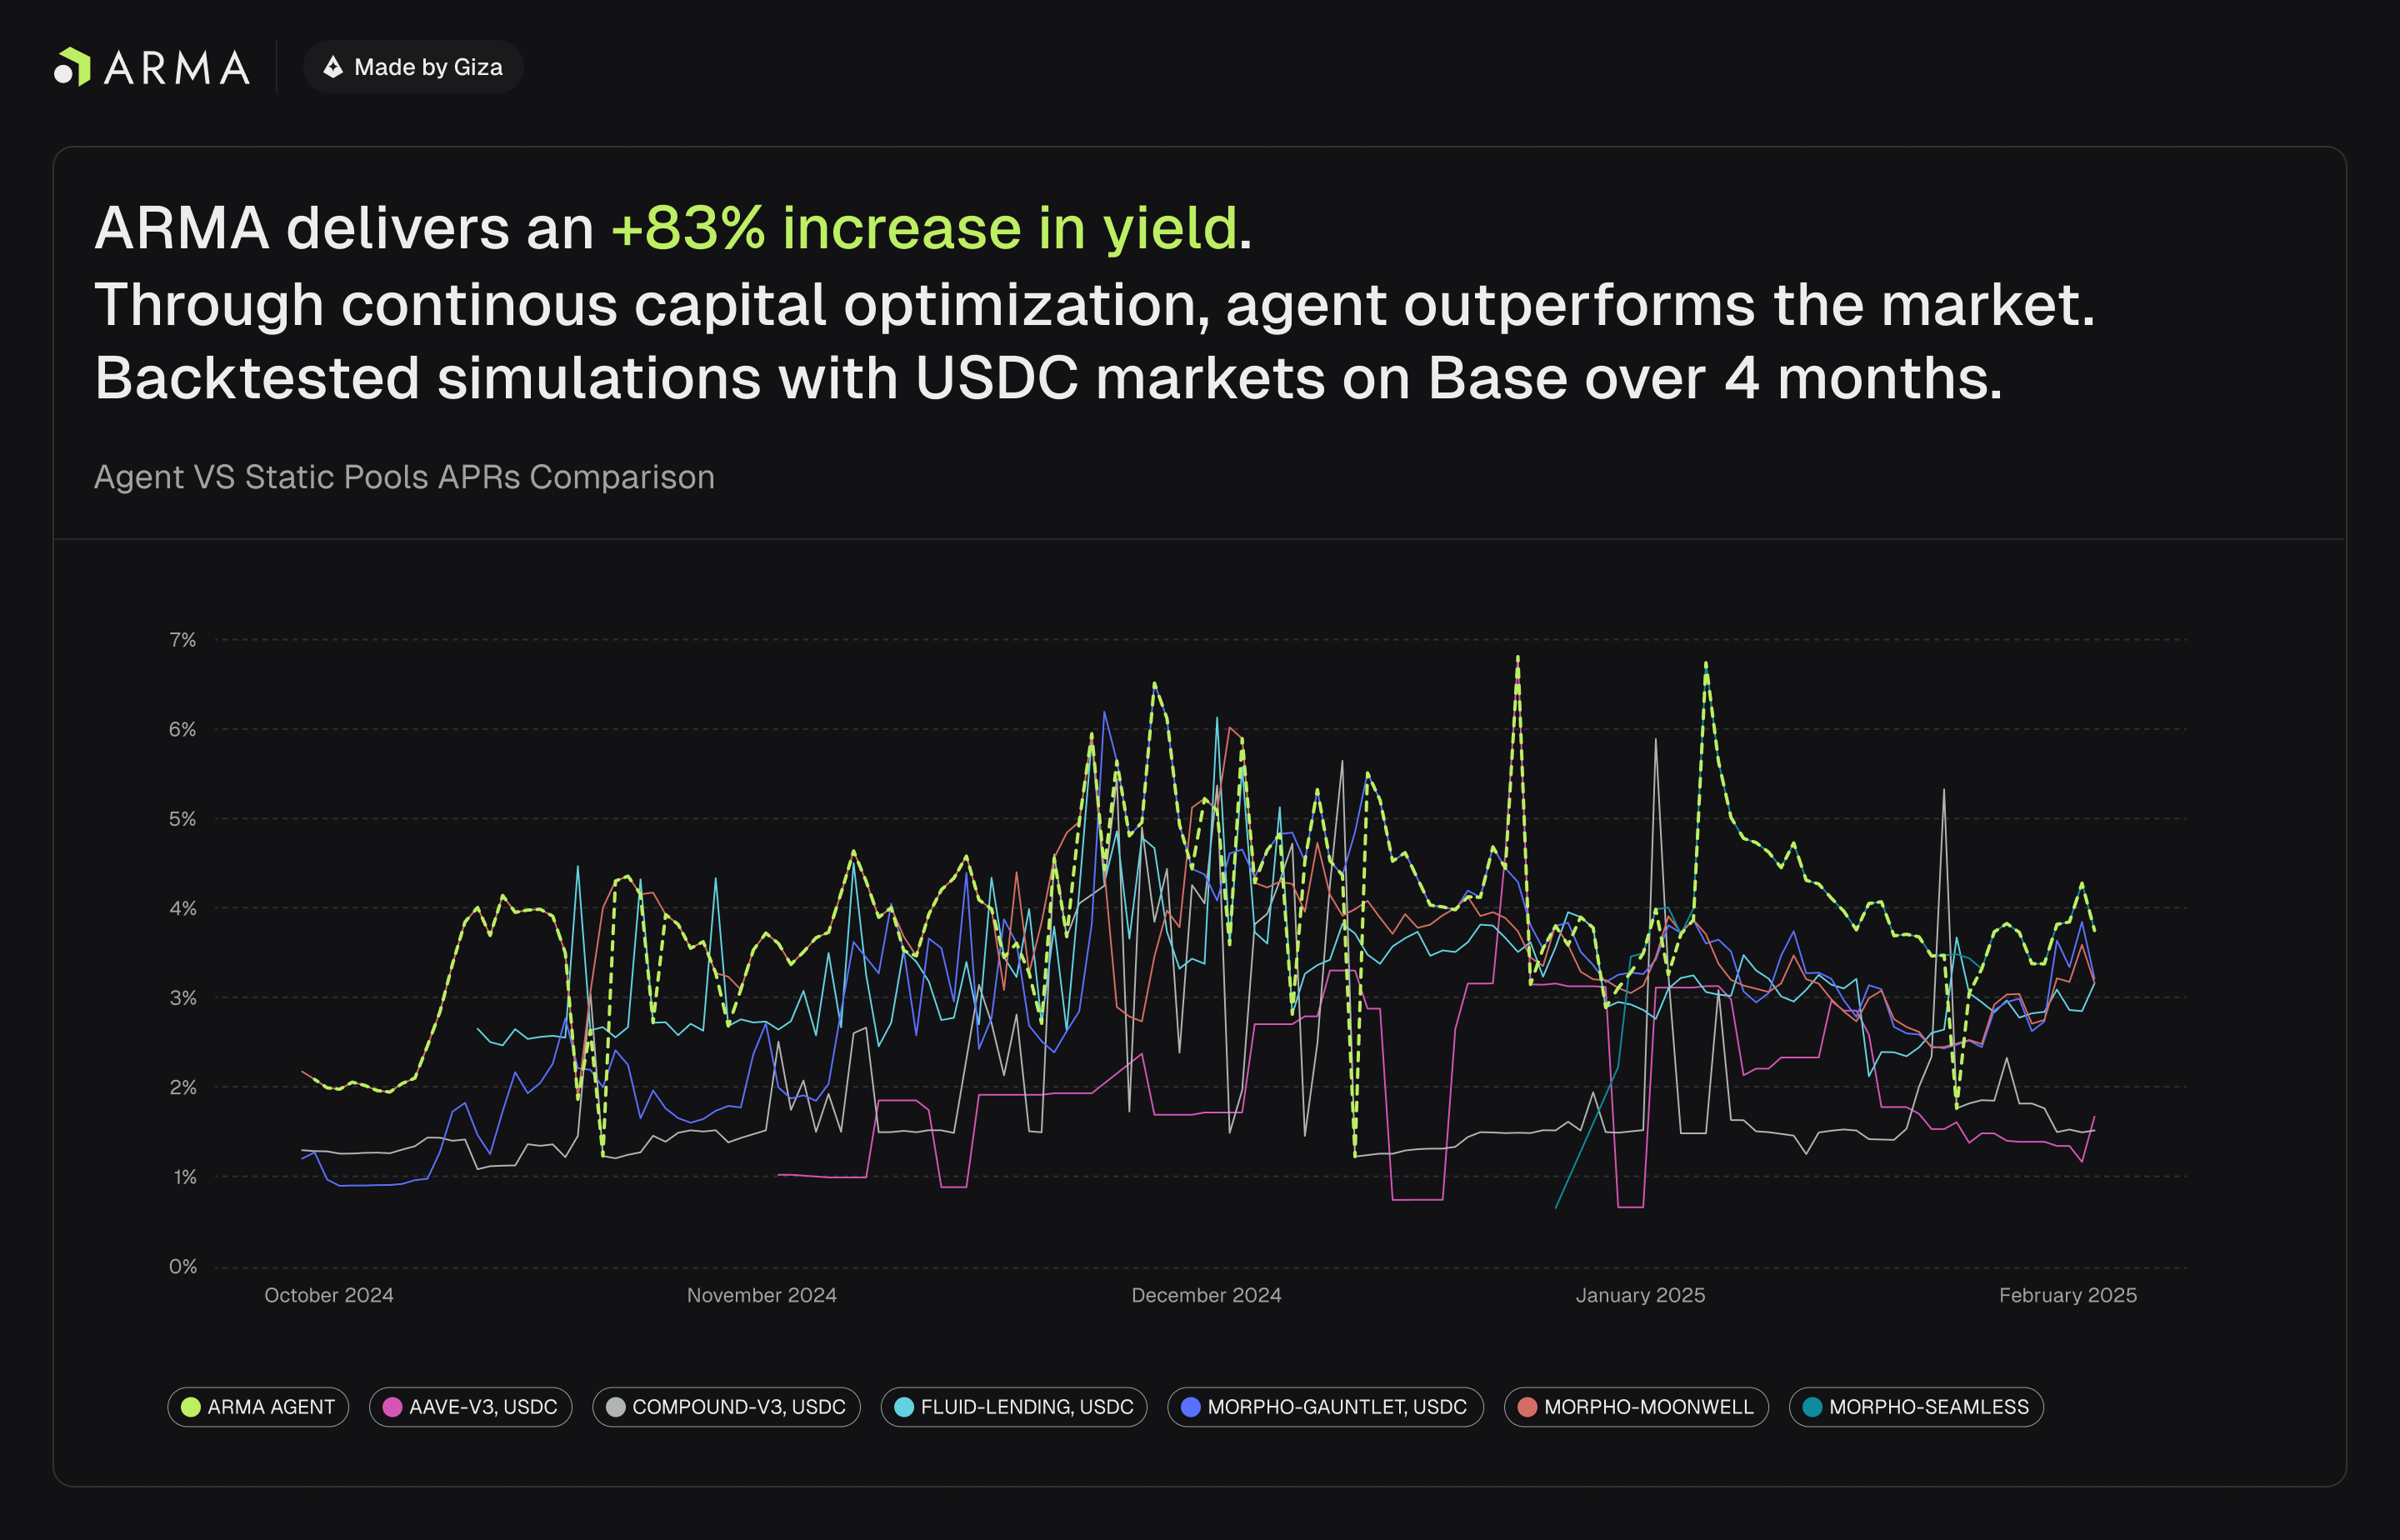Click the green ARMA AGENT color dot
Image resolution: width=2400 pixels, height=1540 pixels.
coord(190,1407)
